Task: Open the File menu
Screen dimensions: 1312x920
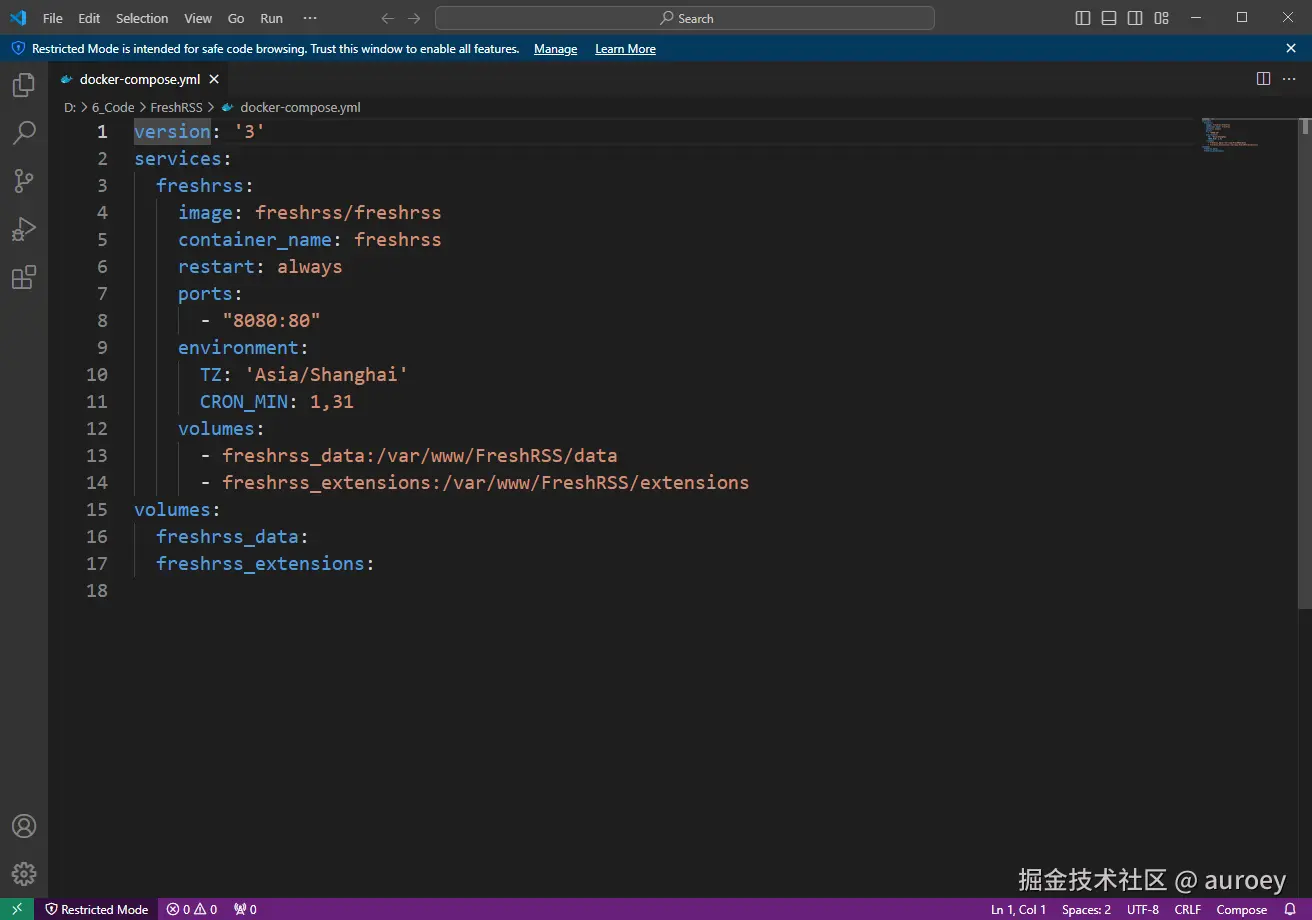Action: 53,18
